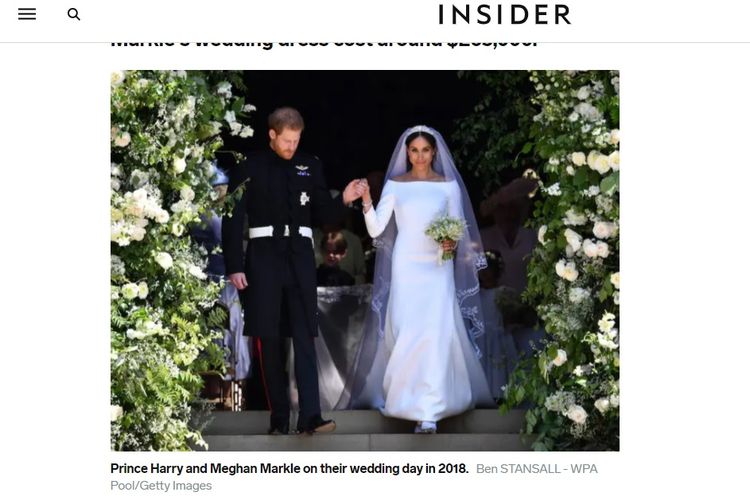
Task: Select the caption about Harry and Meghan's wedding day
Action: [289, 468]
